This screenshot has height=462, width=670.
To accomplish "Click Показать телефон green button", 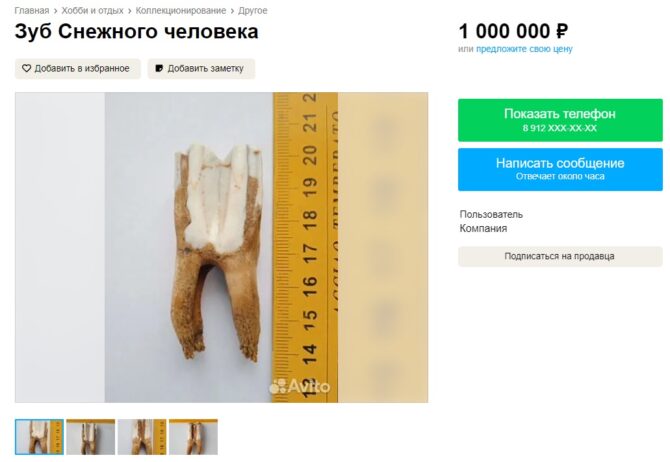I will coord(560,120).
